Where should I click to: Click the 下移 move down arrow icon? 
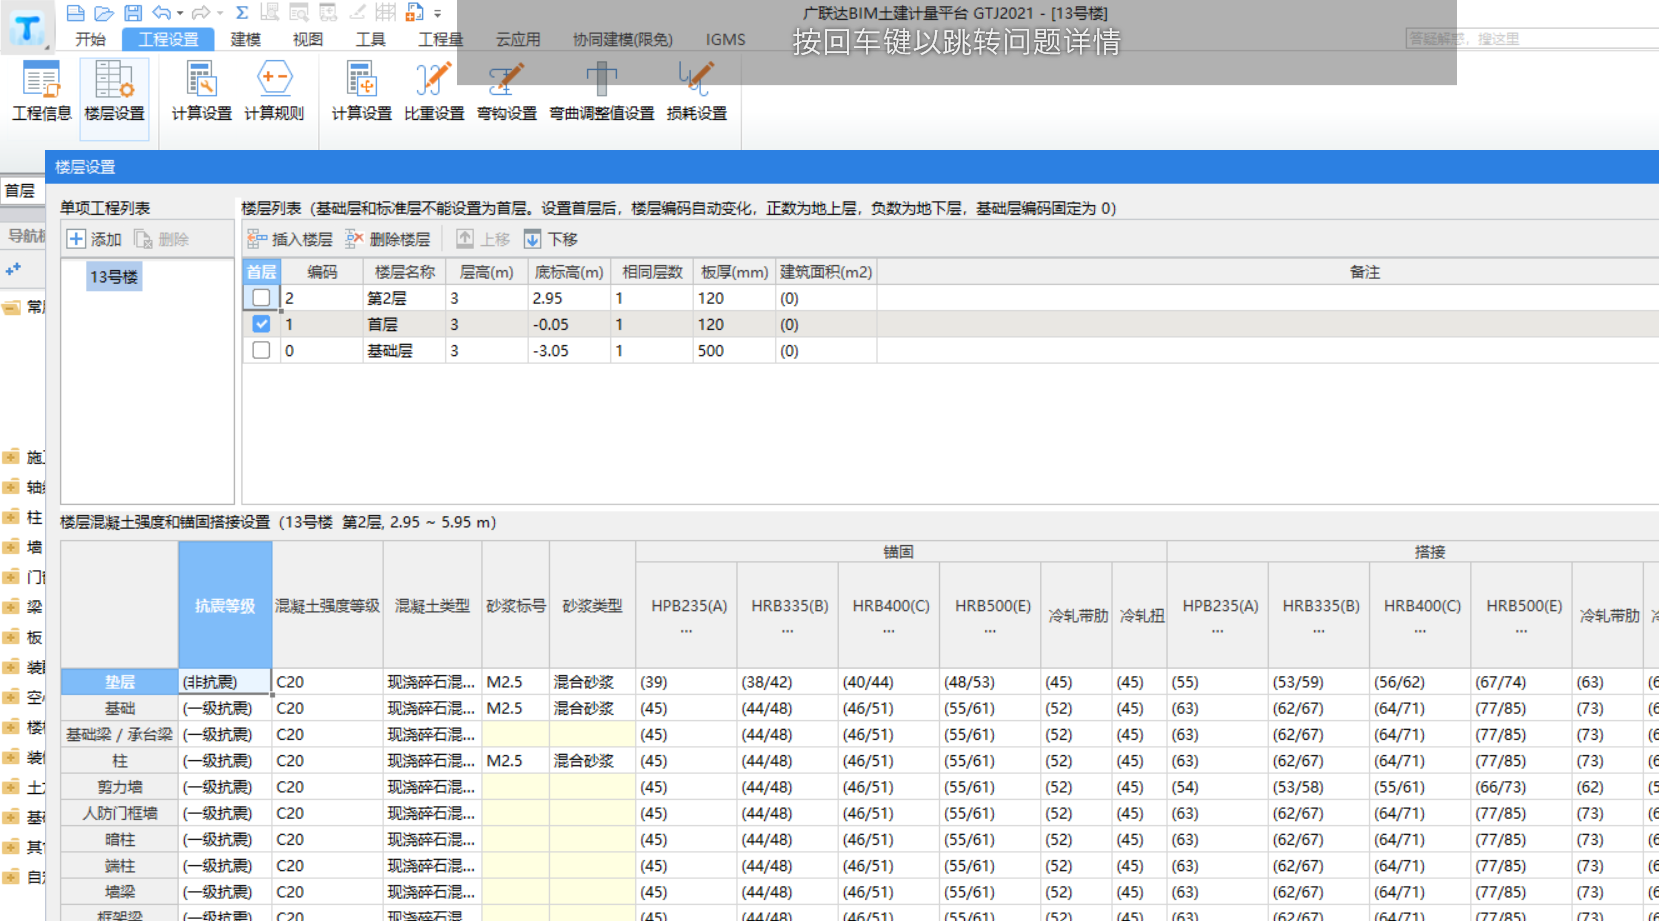click(532, 239)
